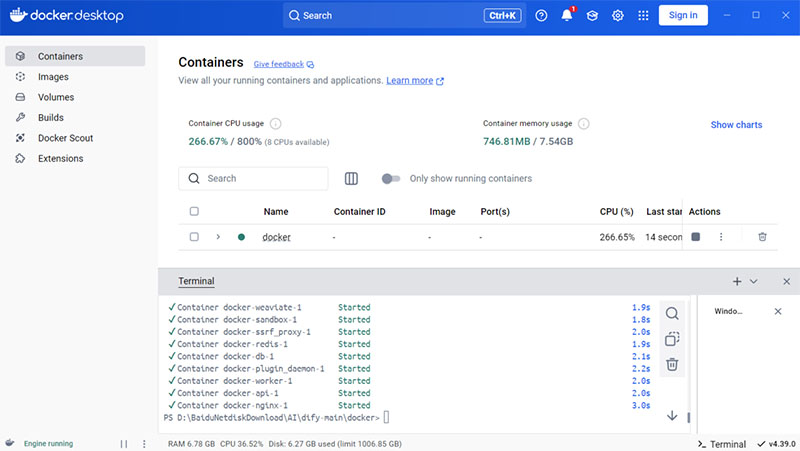The height and width of the screenshot is (451, 800).
Task: Click the RAM 6.78 GB status
Action: 191,444
